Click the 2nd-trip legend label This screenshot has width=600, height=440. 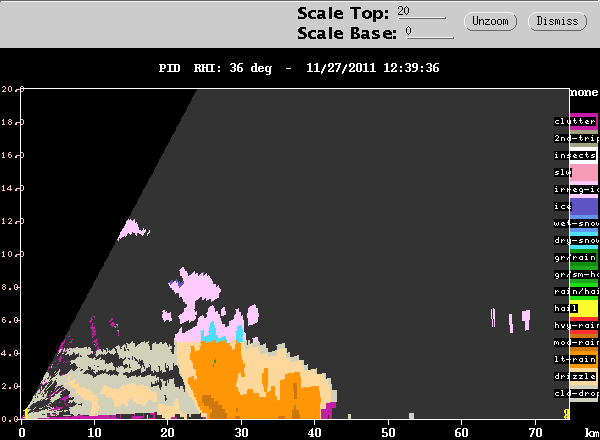click(576, 138)
